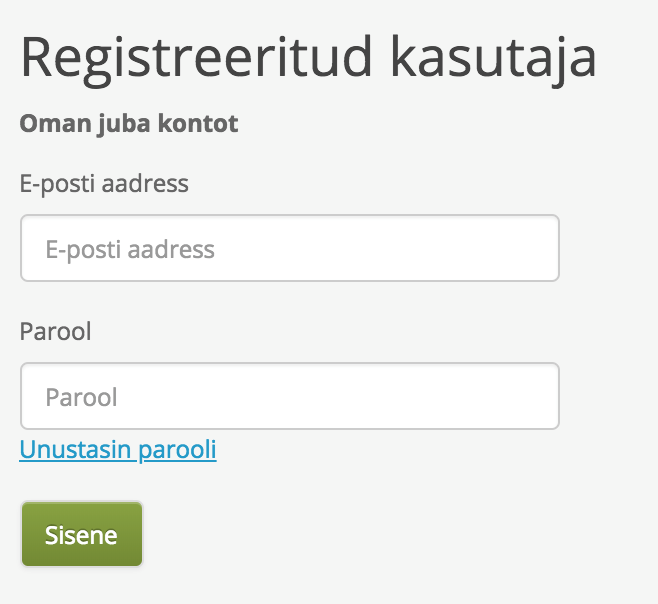This screenshot has height=604, width=658.
Task: Click the word parooli in the blue link
Action: click(x=178, y=450)
